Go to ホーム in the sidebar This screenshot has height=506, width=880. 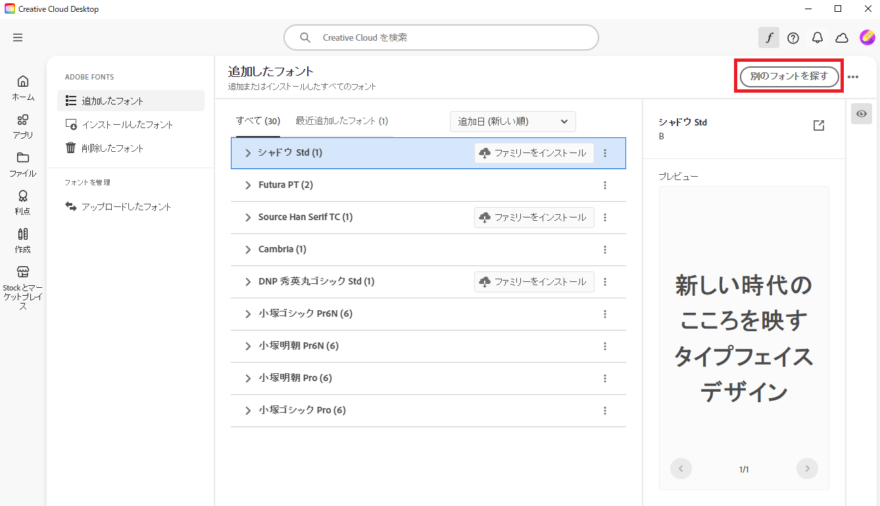coord(23,89)
